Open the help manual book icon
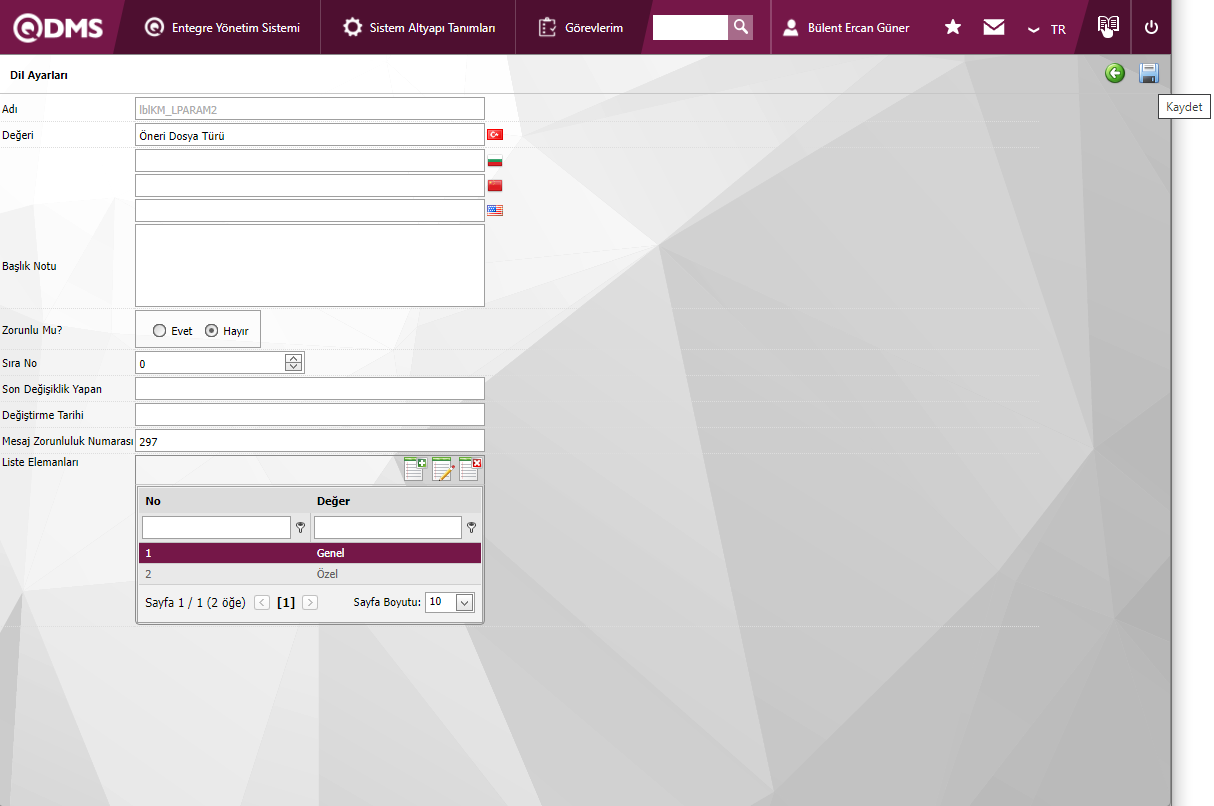1214x806 pixels. (1107, 26)
